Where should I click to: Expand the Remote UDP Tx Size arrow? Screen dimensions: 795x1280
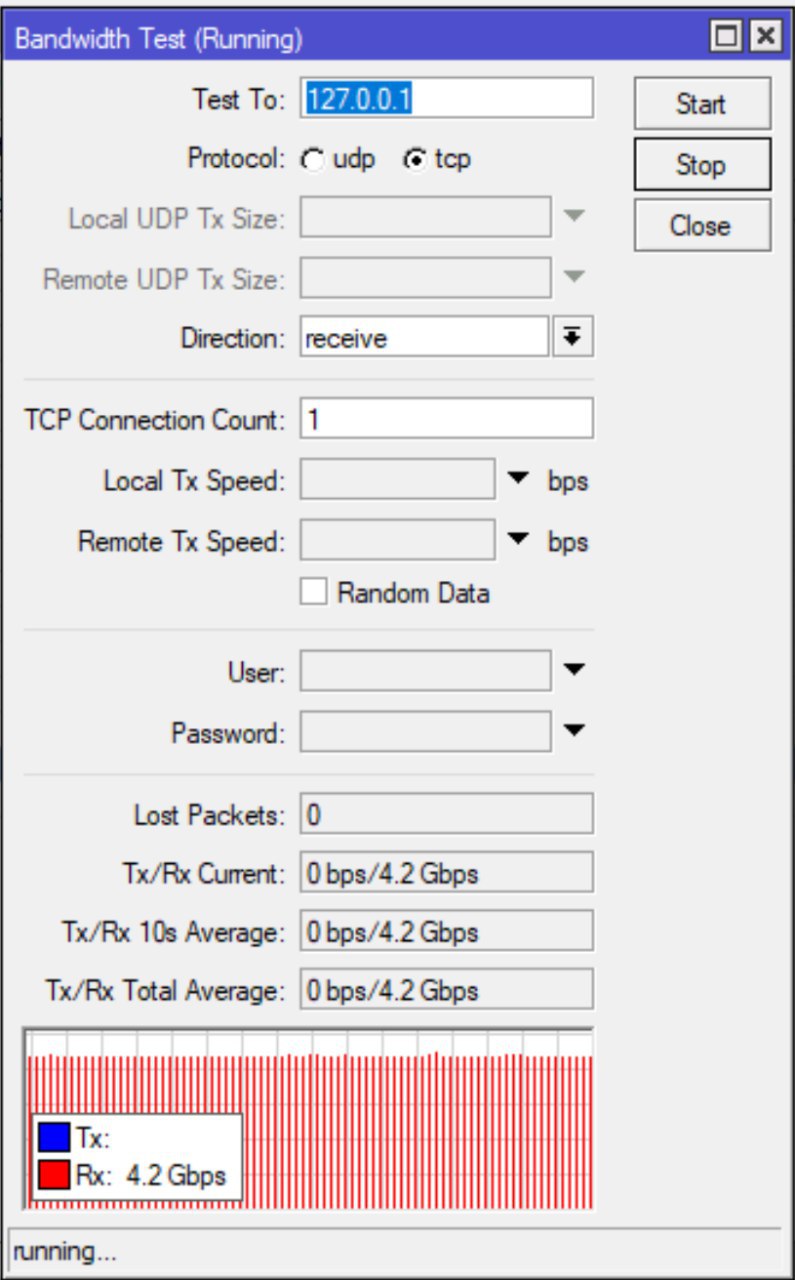573,277
